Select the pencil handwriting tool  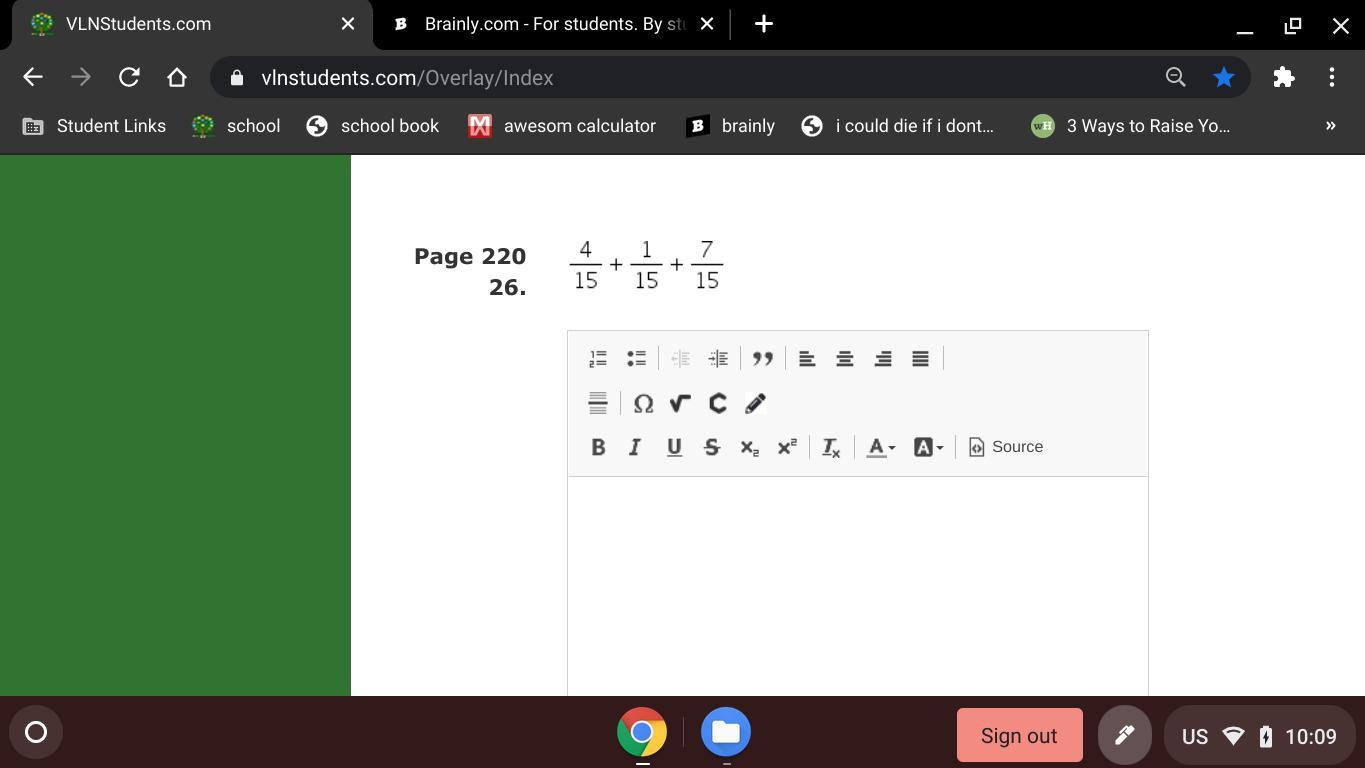755,403
